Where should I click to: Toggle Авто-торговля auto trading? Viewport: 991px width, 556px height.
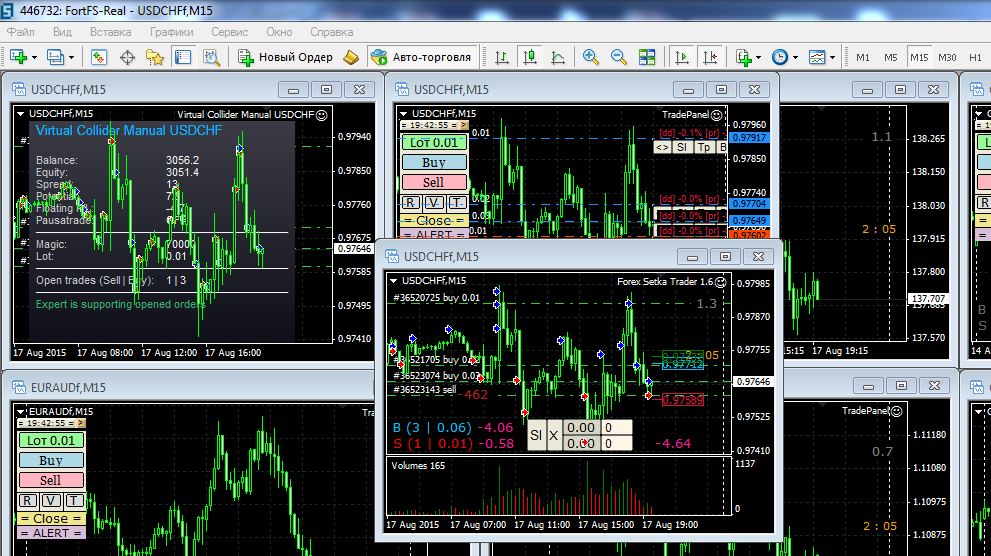(x=421, y=57)
